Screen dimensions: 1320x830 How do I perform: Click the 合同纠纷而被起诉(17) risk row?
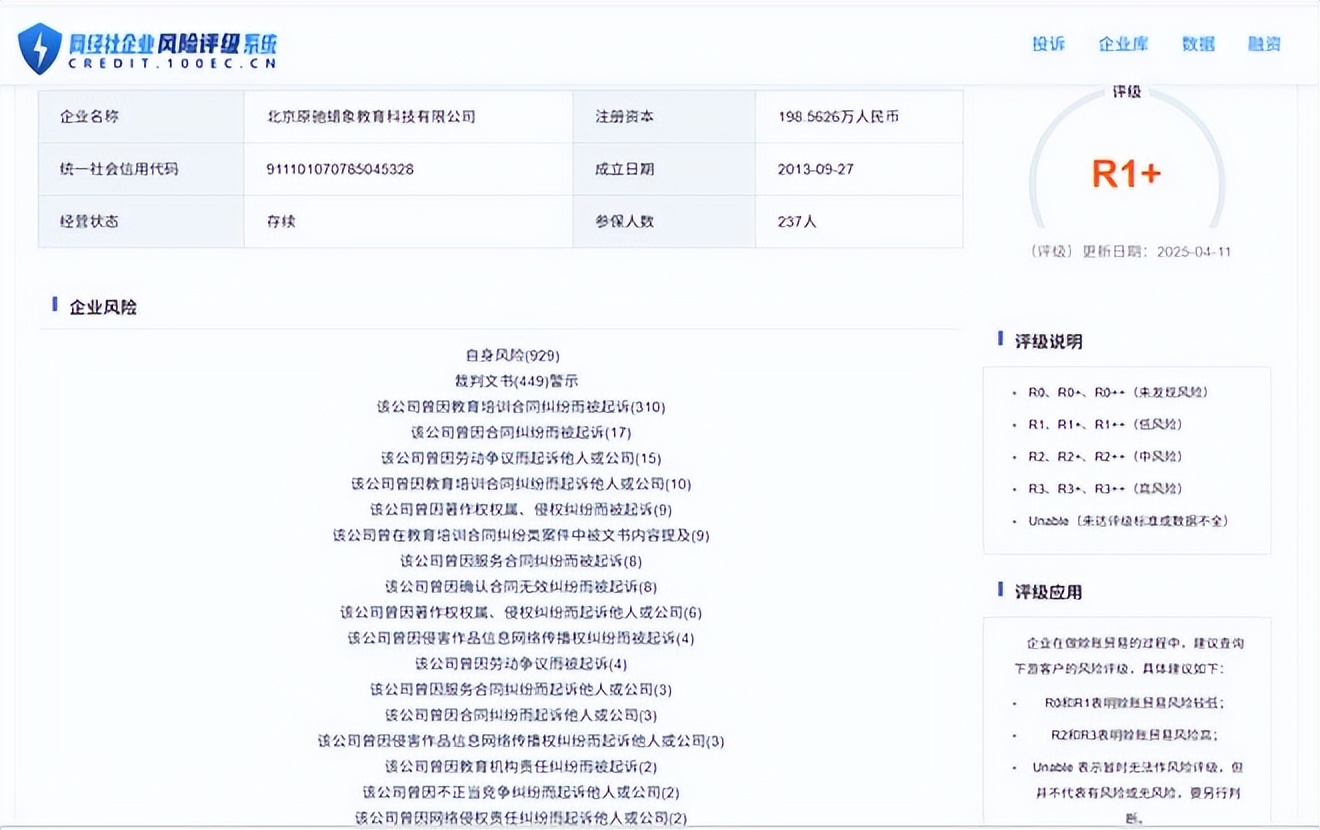521,433
